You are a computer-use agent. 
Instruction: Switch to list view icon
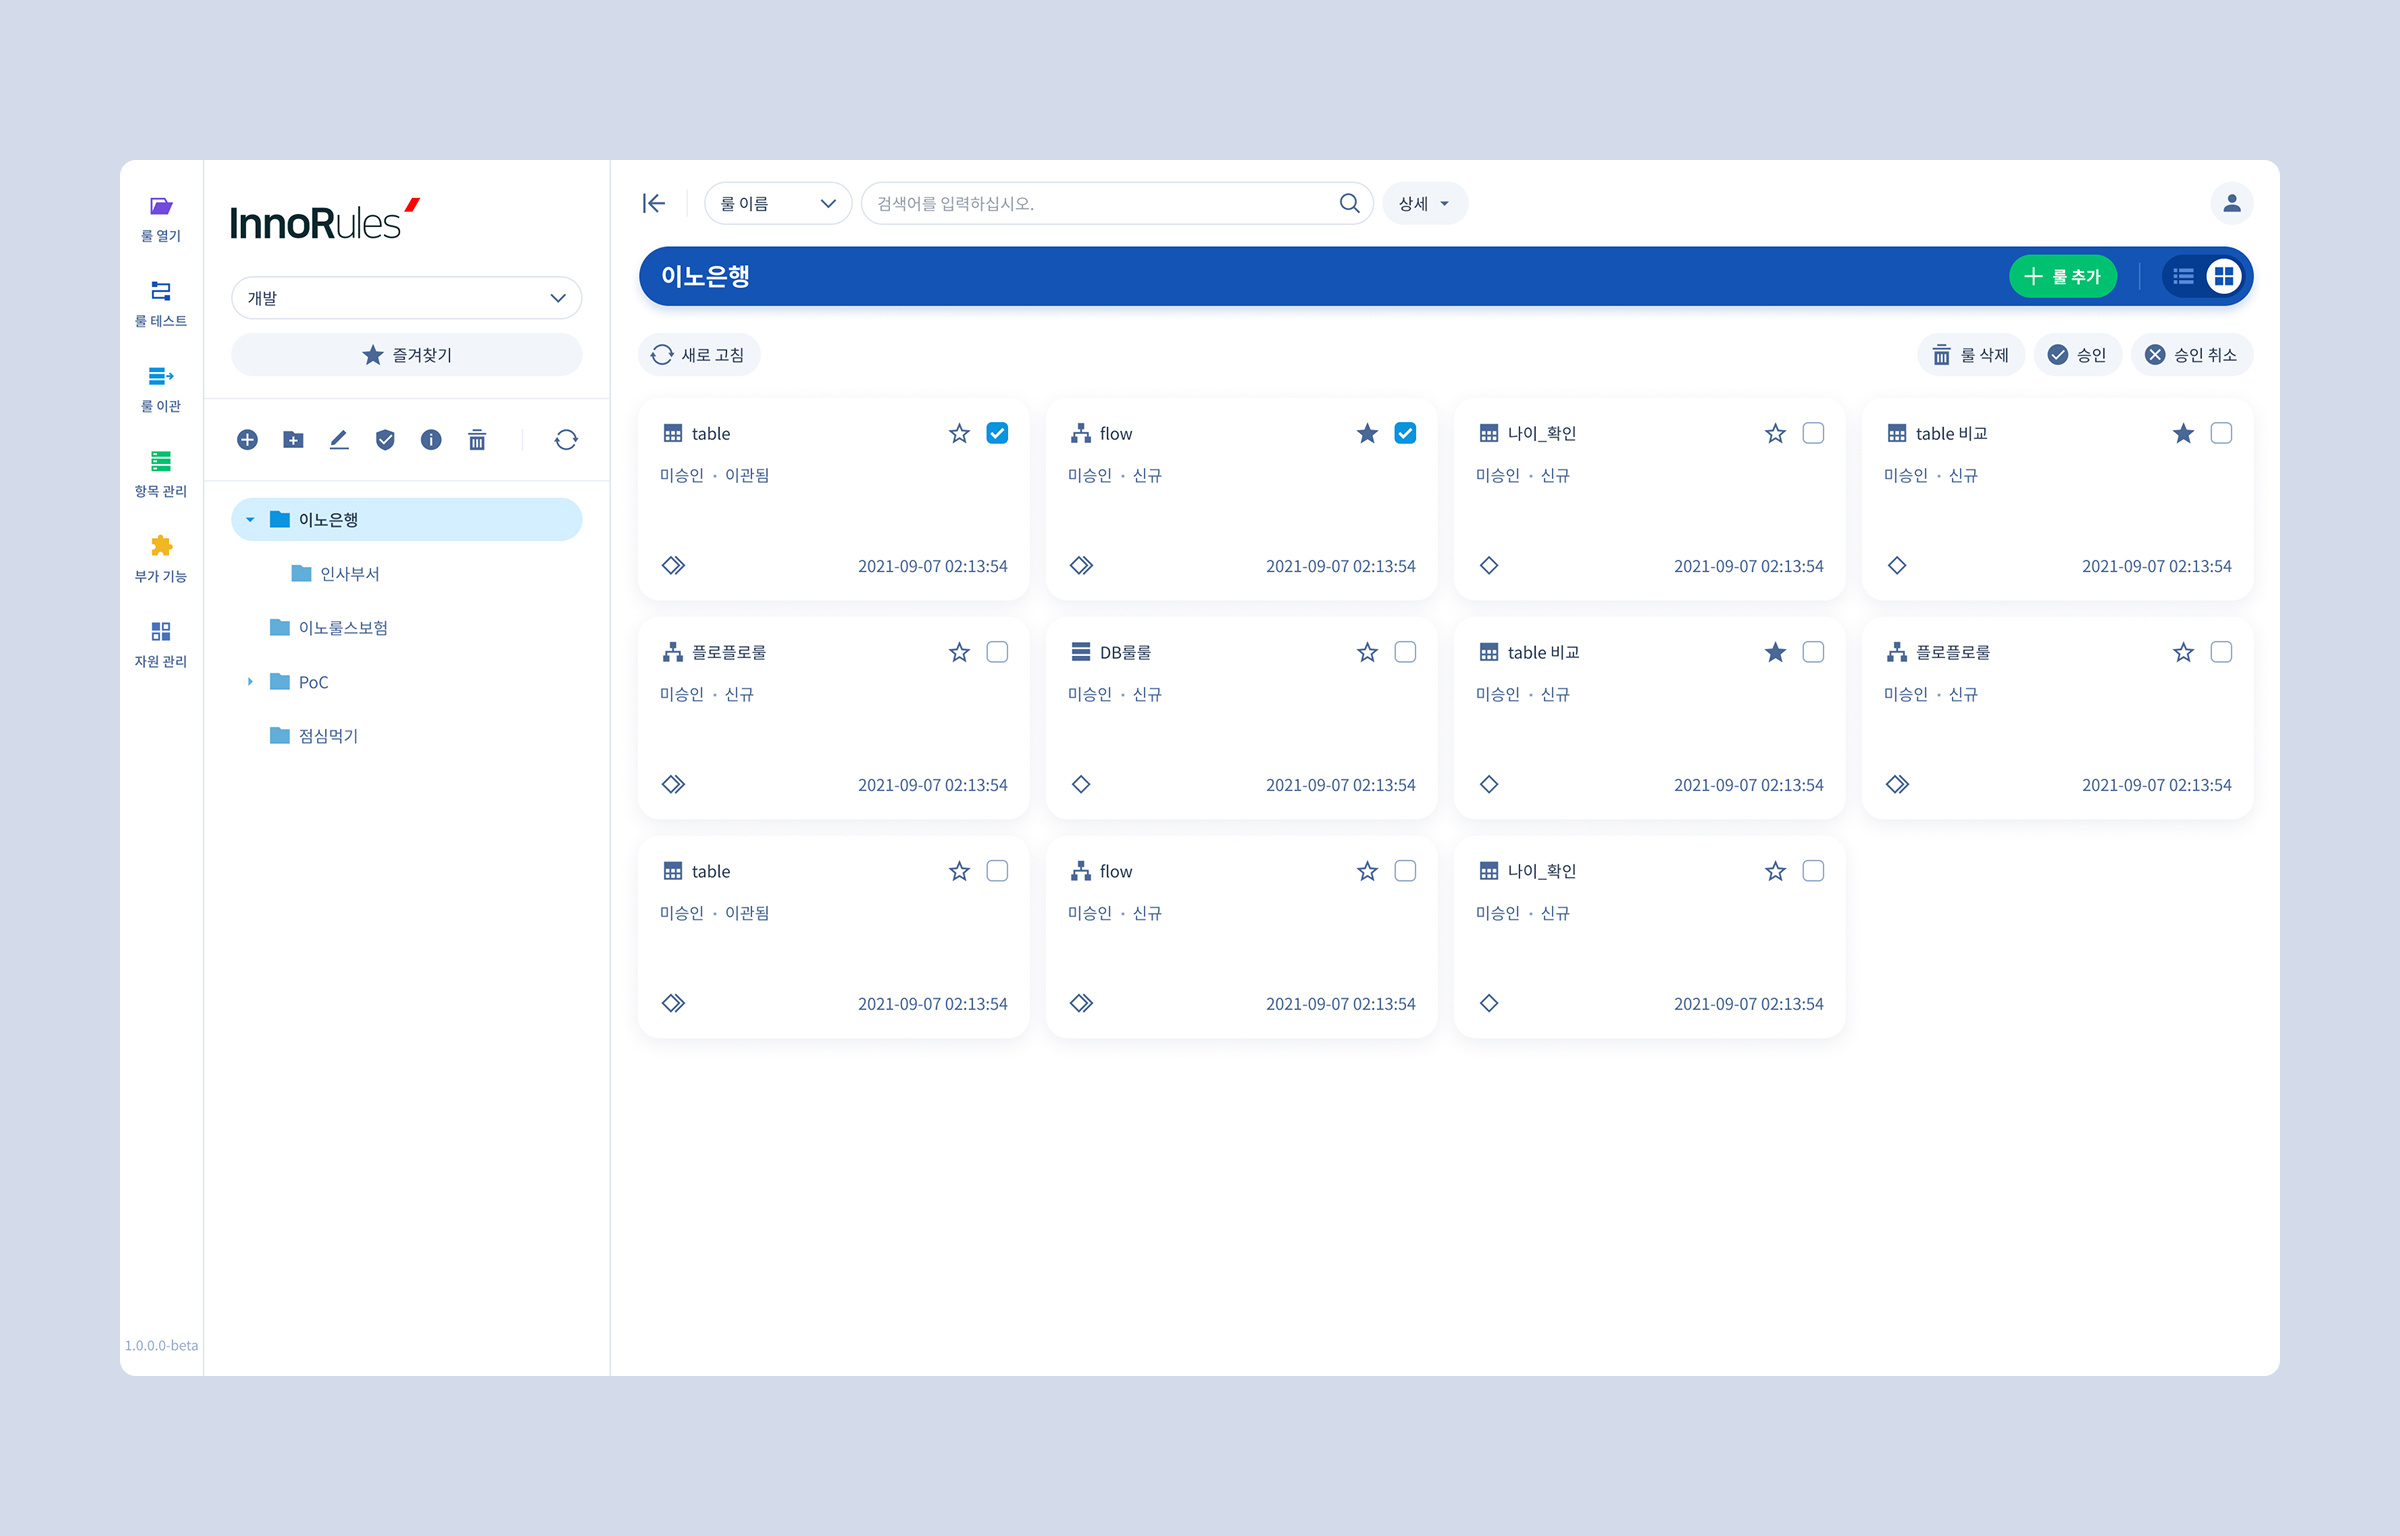click(2184, 276)
